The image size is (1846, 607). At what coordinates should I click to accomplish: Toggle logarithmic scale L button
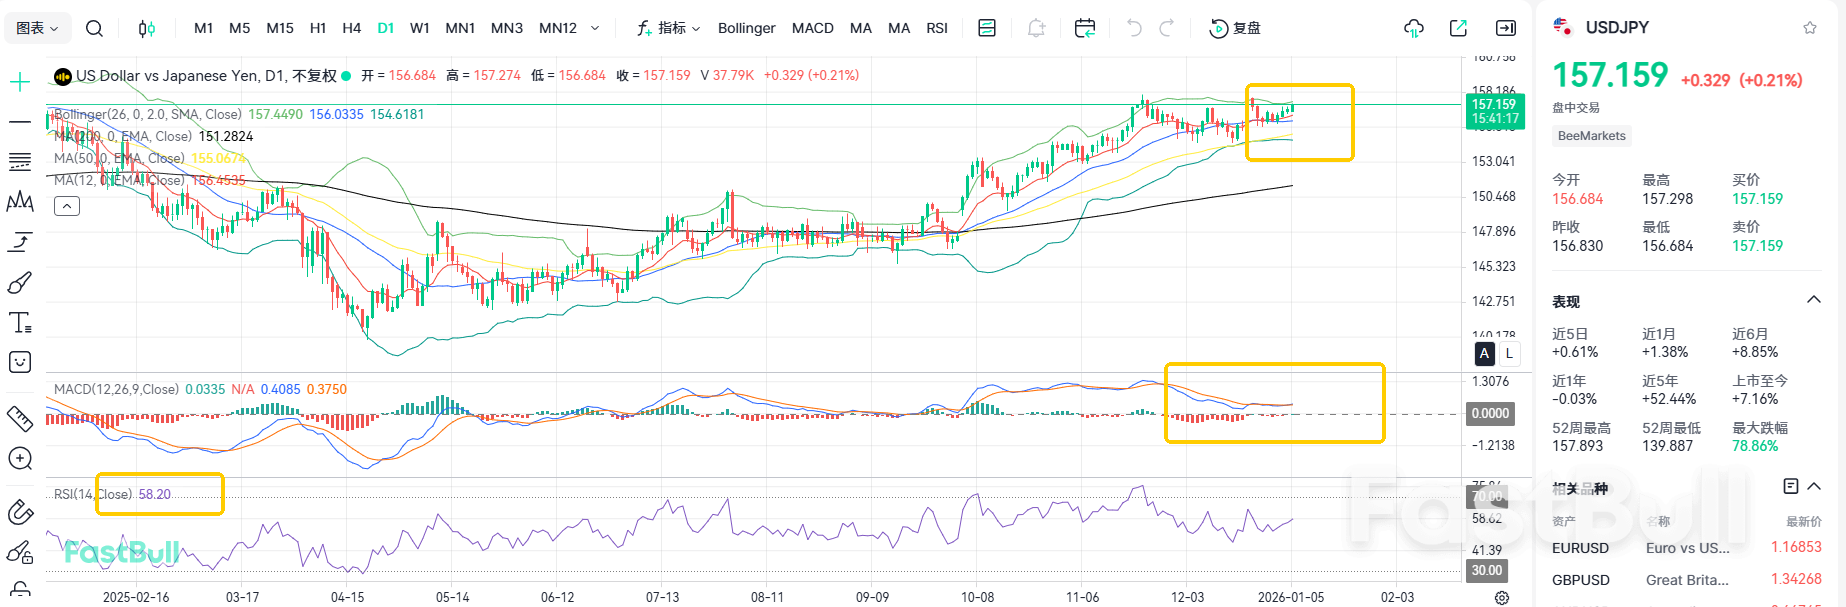pyautogui.click(x=1509, y=353)
